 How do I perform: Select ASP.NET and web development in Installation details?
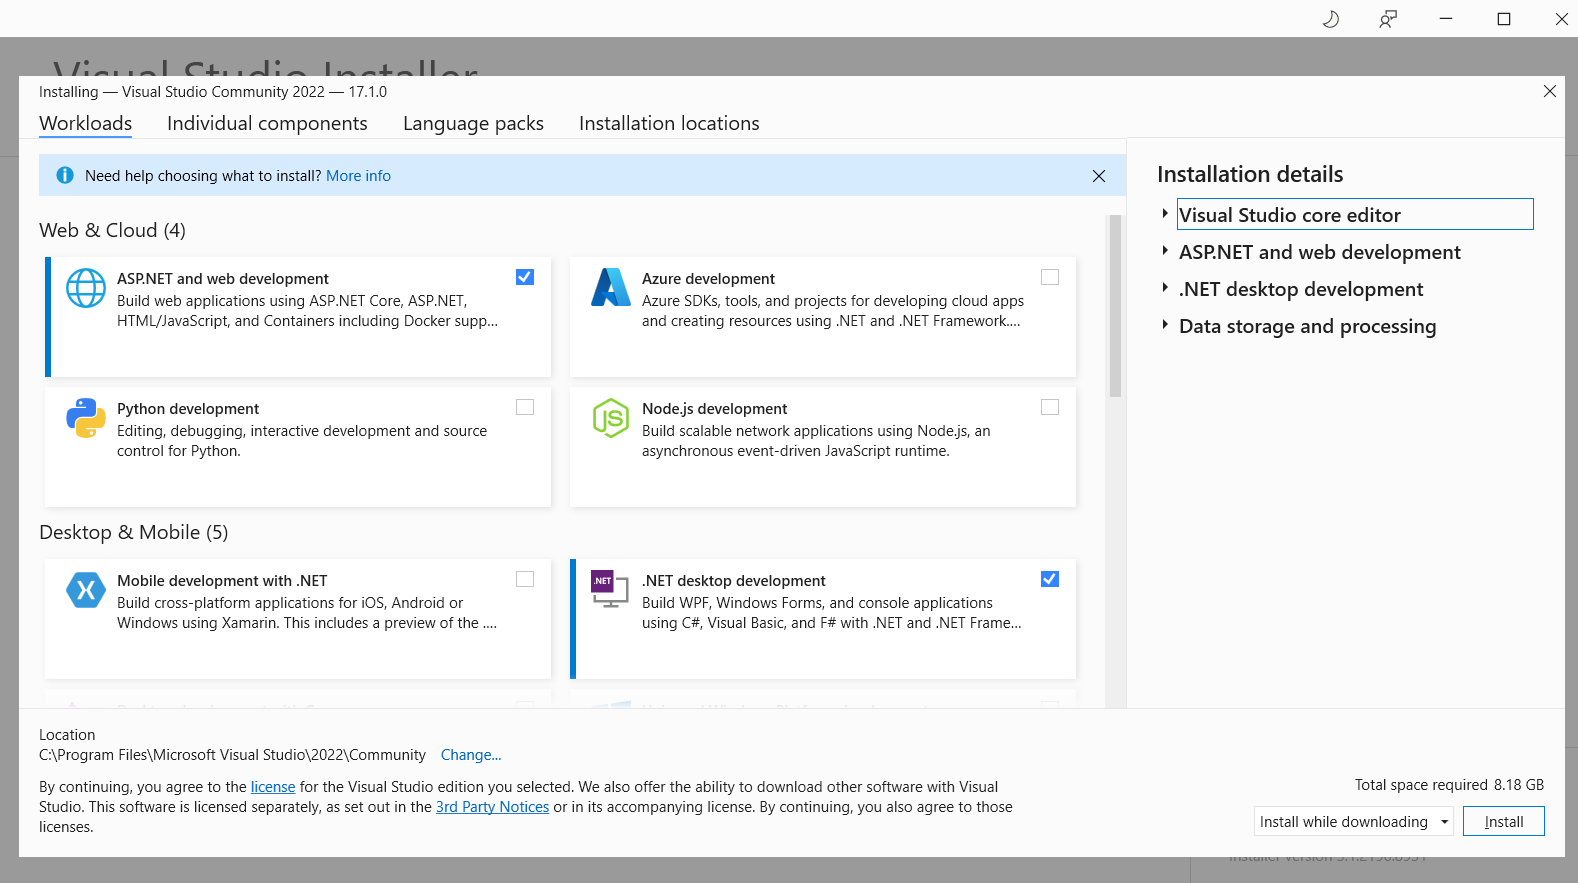pyautogui.click(x=1320, y=252)
